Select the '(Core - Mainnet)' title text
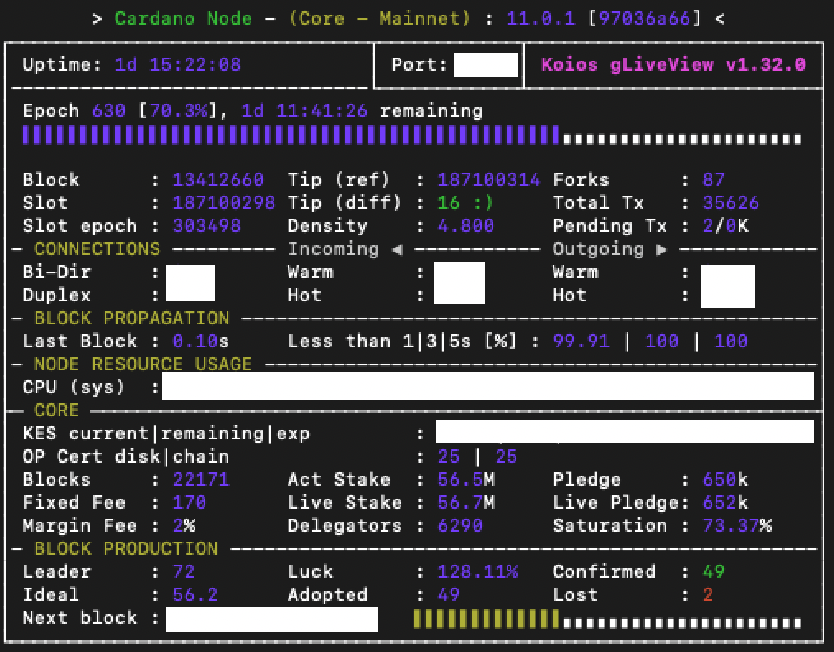Viewport: 834px width, 652px height. click(380, 19)
